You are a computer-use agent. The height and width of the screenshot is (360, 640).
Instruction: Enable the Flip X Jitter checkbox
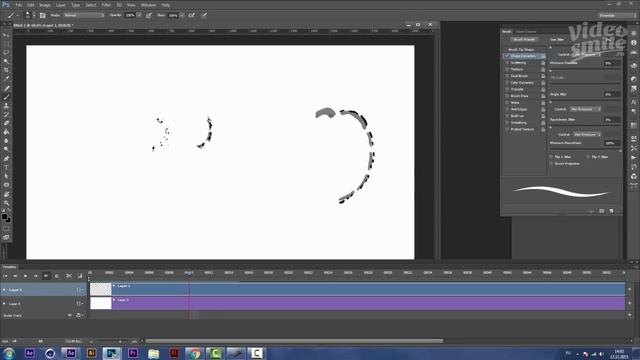pos(551,157)
